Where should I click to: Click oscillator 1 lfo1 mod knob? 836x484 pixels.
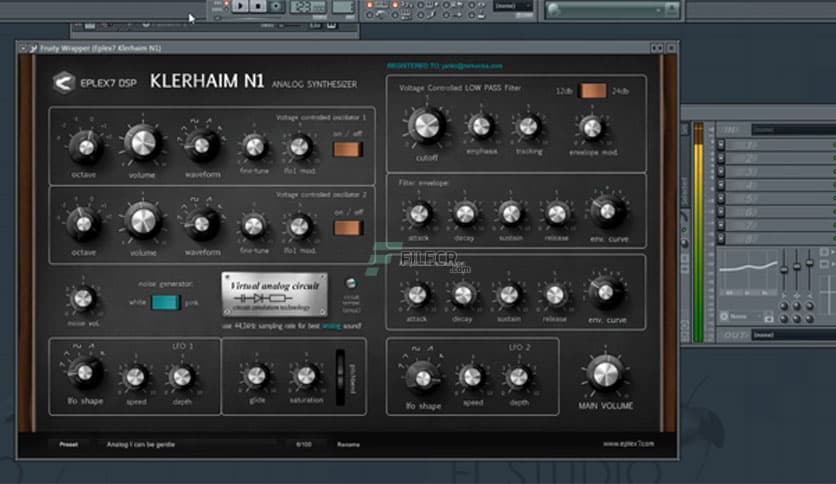point(300,146)
